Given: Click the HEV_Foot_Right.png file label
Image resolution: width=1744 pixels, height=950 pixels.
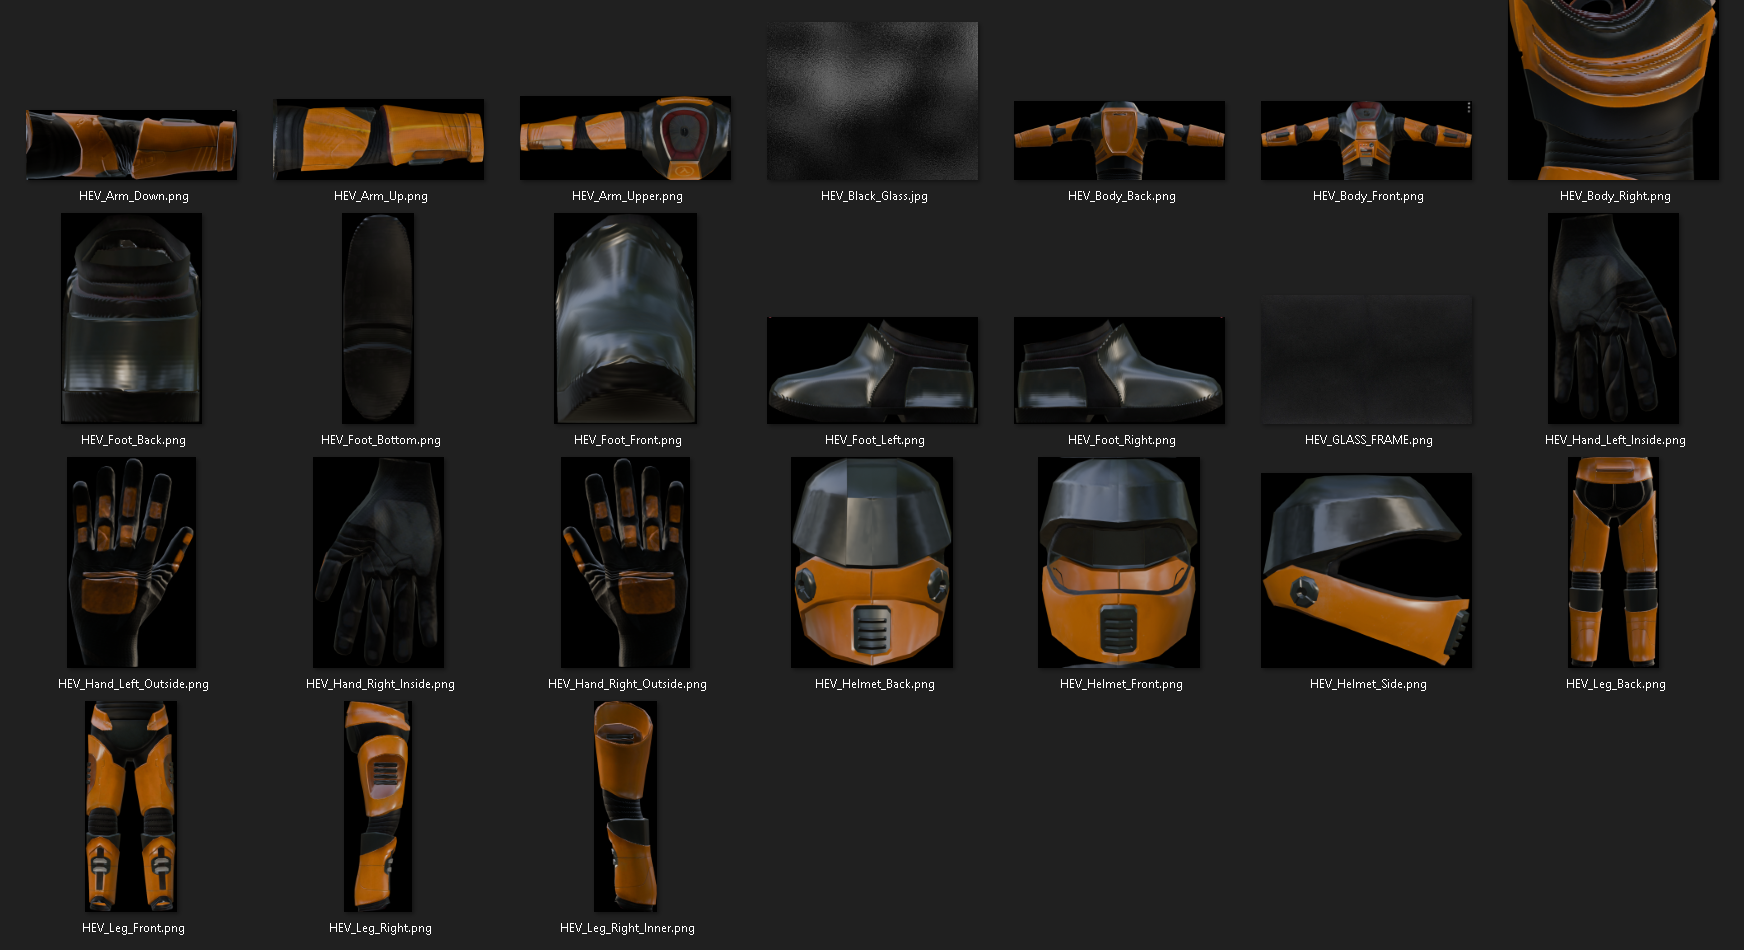Looking at the screenshot, I should [1122, 440].
